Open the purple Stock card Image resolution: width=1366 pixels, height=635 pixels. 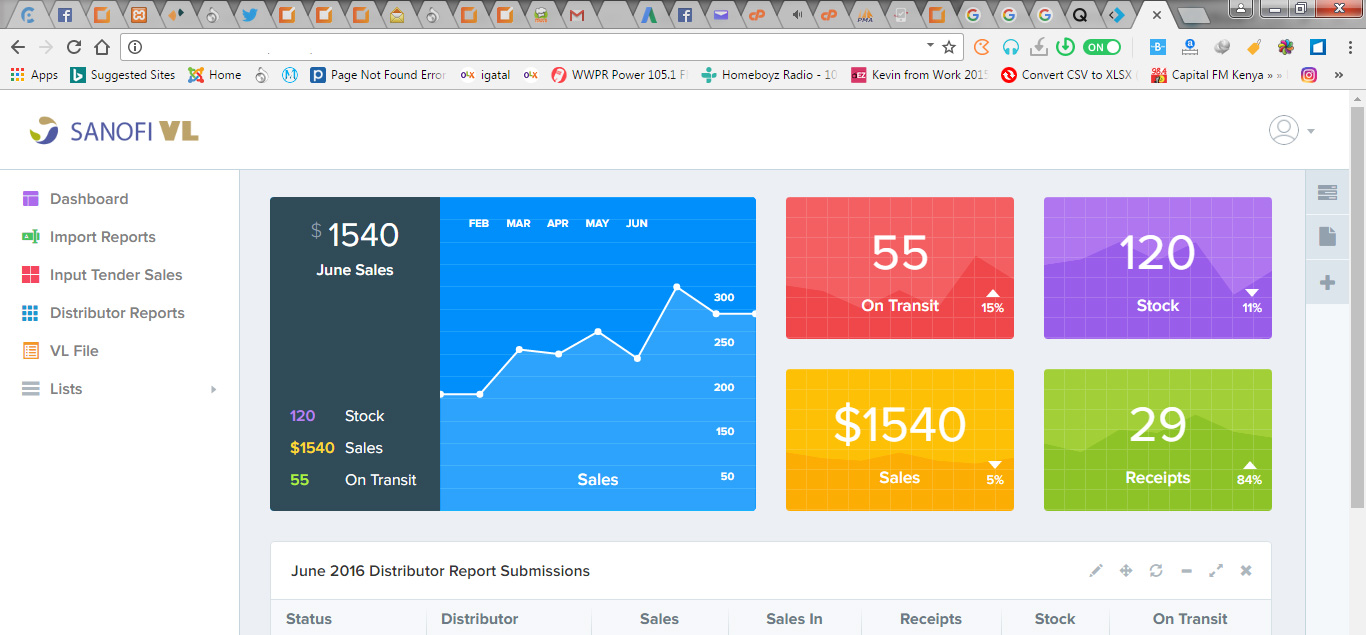coord(1158,268)
